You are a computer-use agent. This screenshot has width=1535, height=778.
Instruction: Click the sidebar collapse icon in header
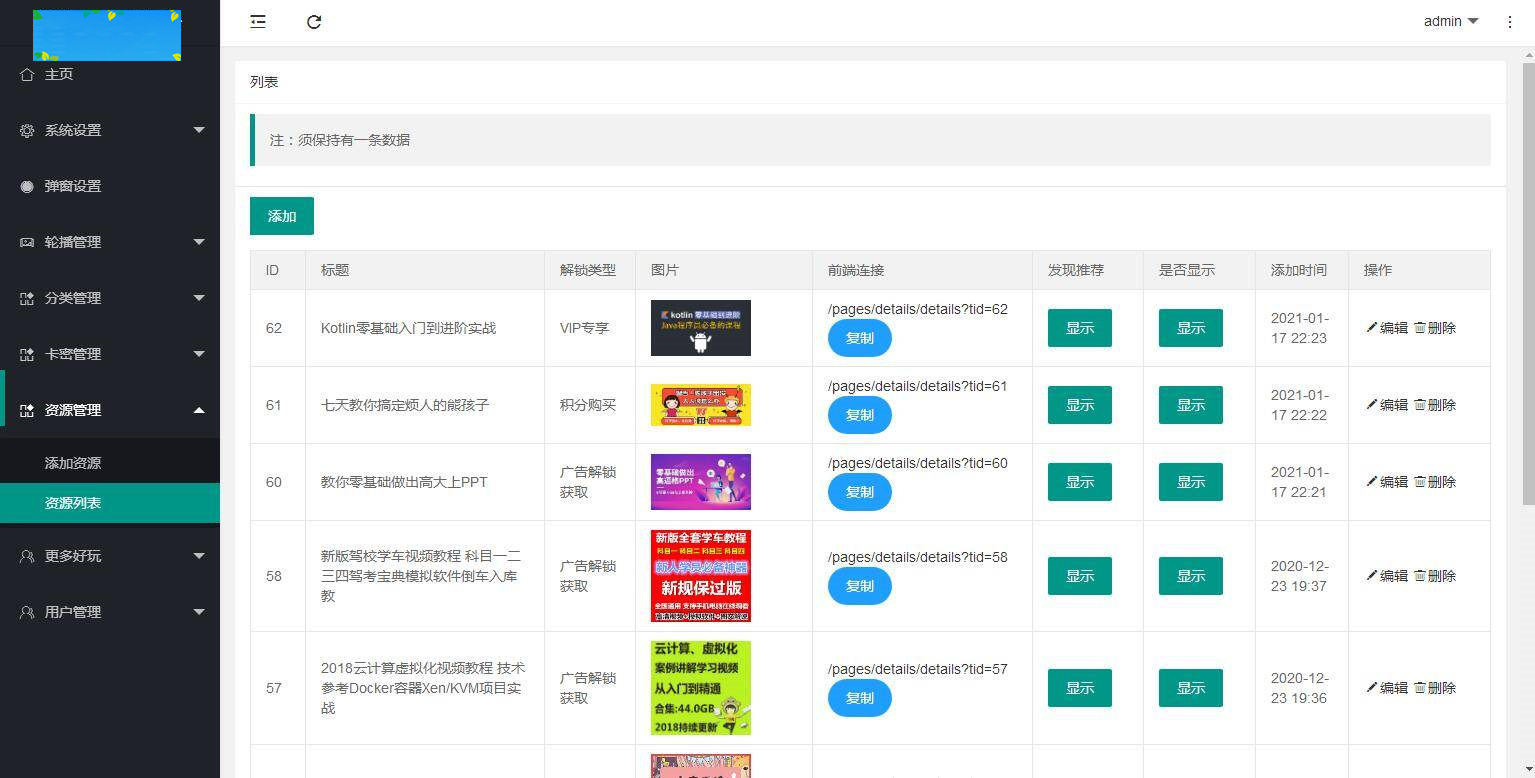[258, 21]
